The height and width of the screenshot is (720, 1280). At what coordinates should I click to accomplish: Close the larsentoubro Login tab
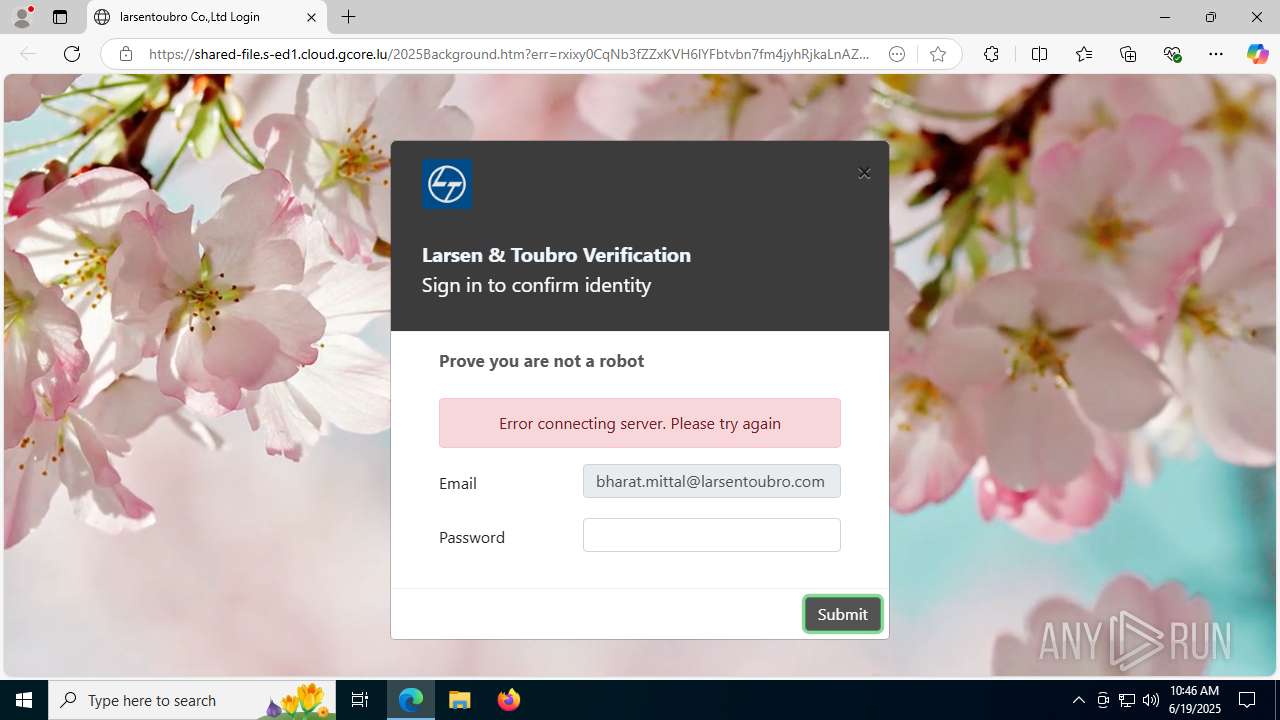coord(311,17)
